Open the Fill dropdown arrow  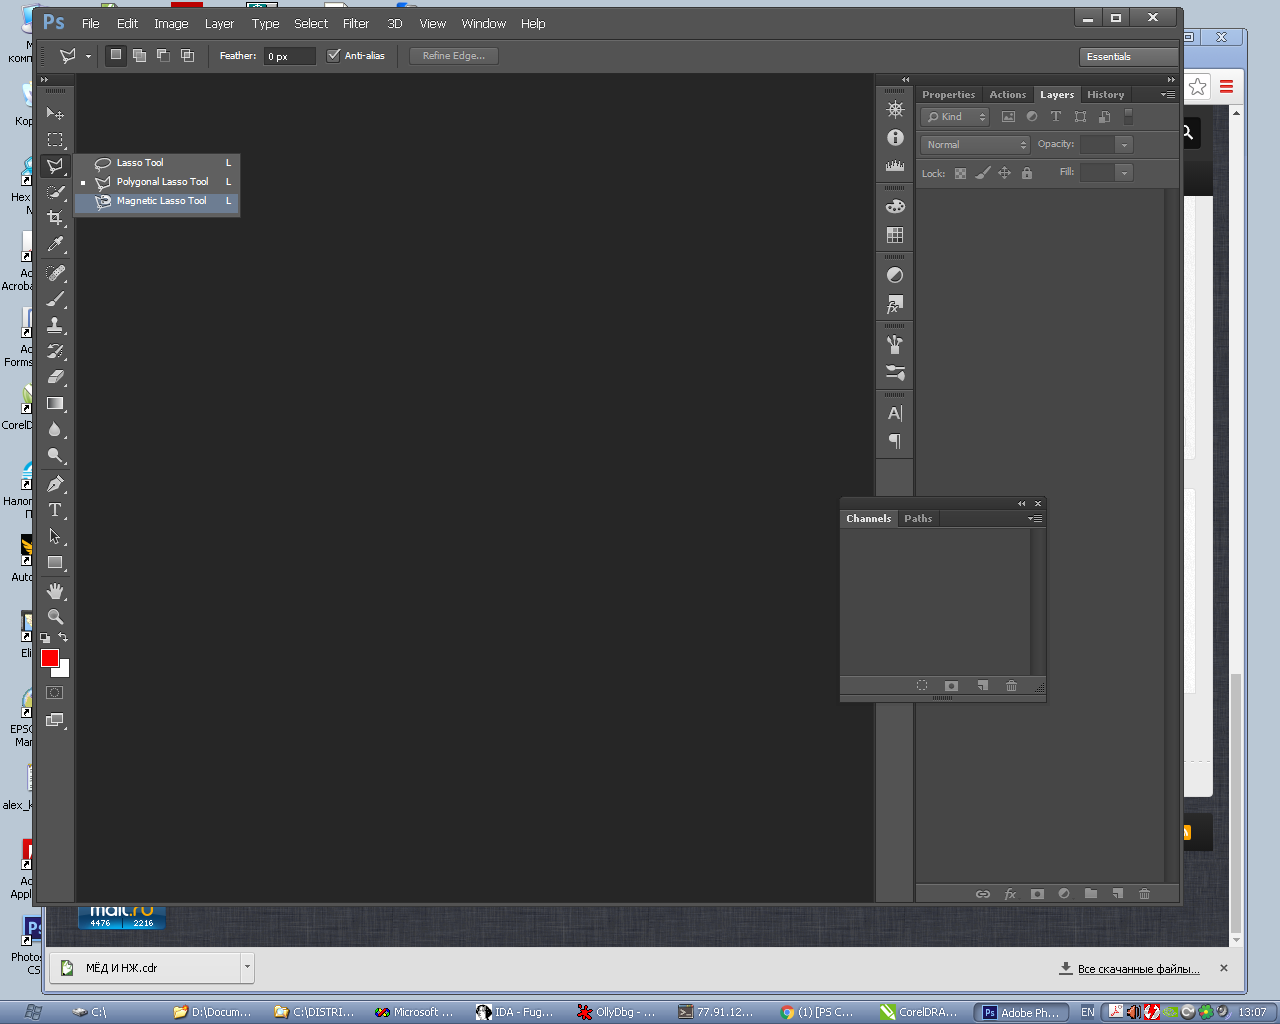tap(1124, 173)
